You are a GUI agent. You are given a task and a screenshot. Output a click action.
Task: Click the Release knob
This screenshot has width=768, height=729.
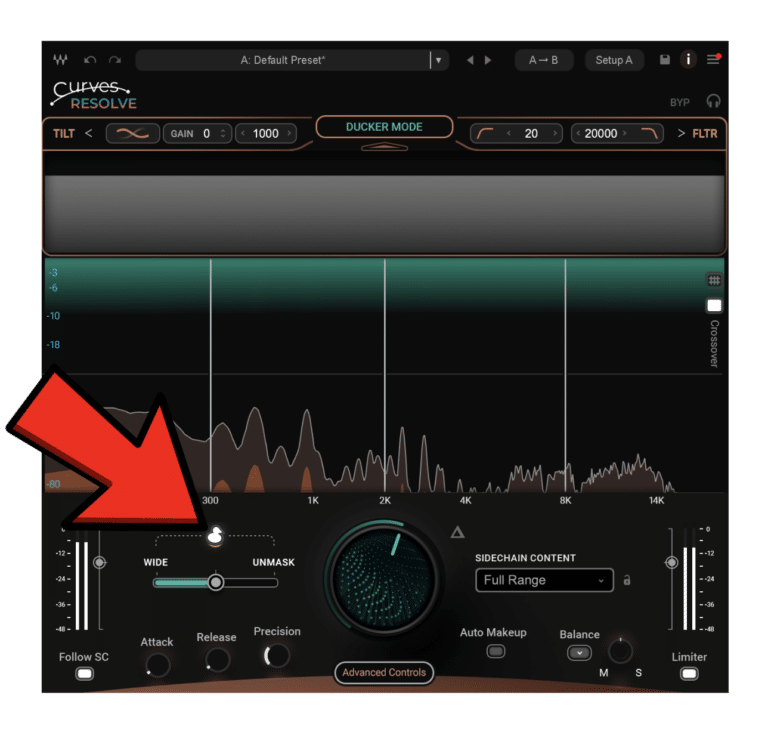(x=217, y=659)
